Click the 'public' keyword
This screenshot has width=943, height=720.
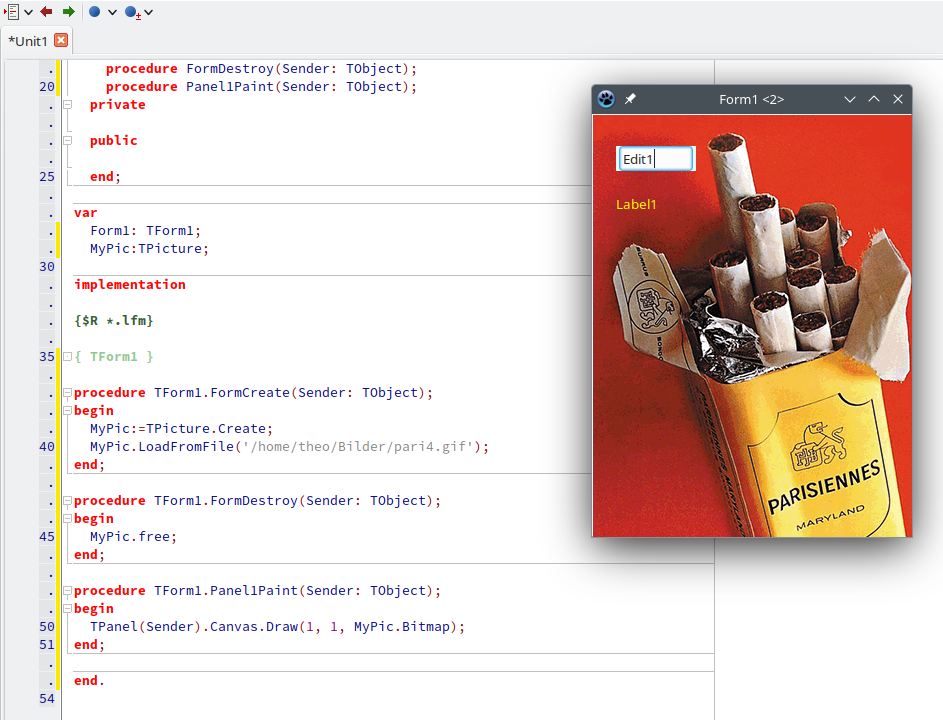(114, 141)
